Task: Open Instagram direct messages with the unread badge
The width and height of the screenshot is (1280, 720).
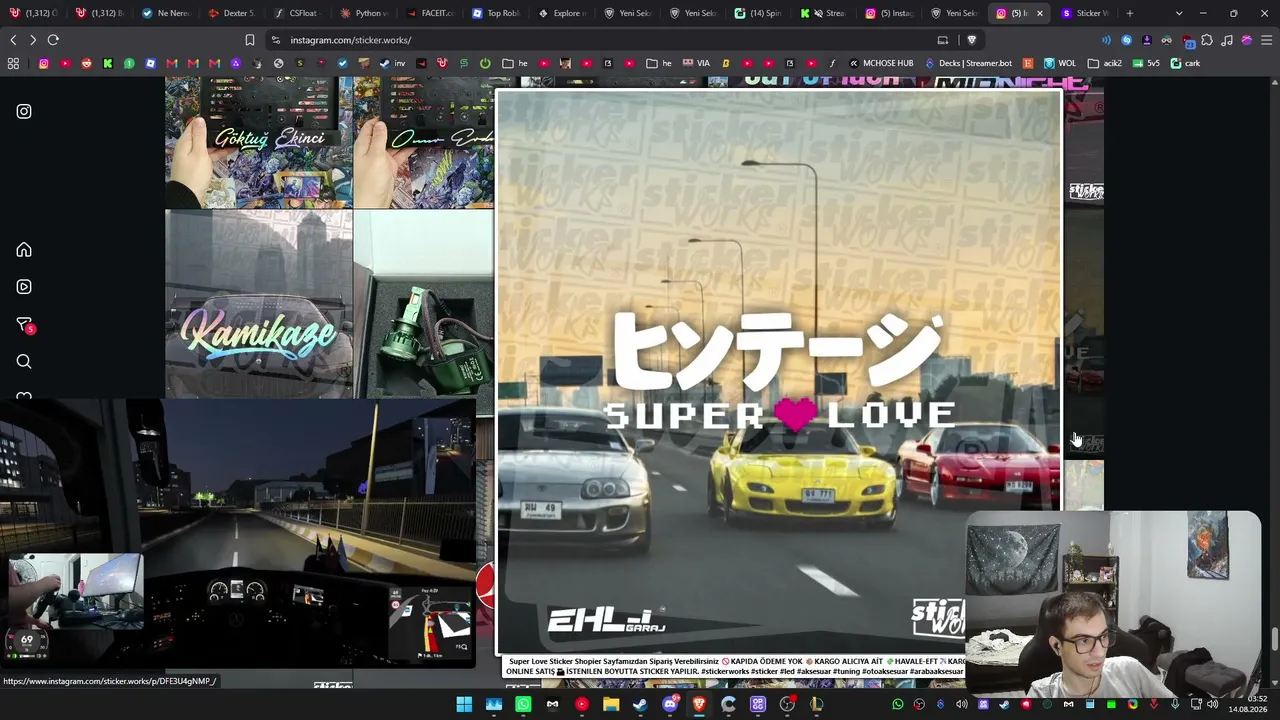Action: [x=25, y=324]
